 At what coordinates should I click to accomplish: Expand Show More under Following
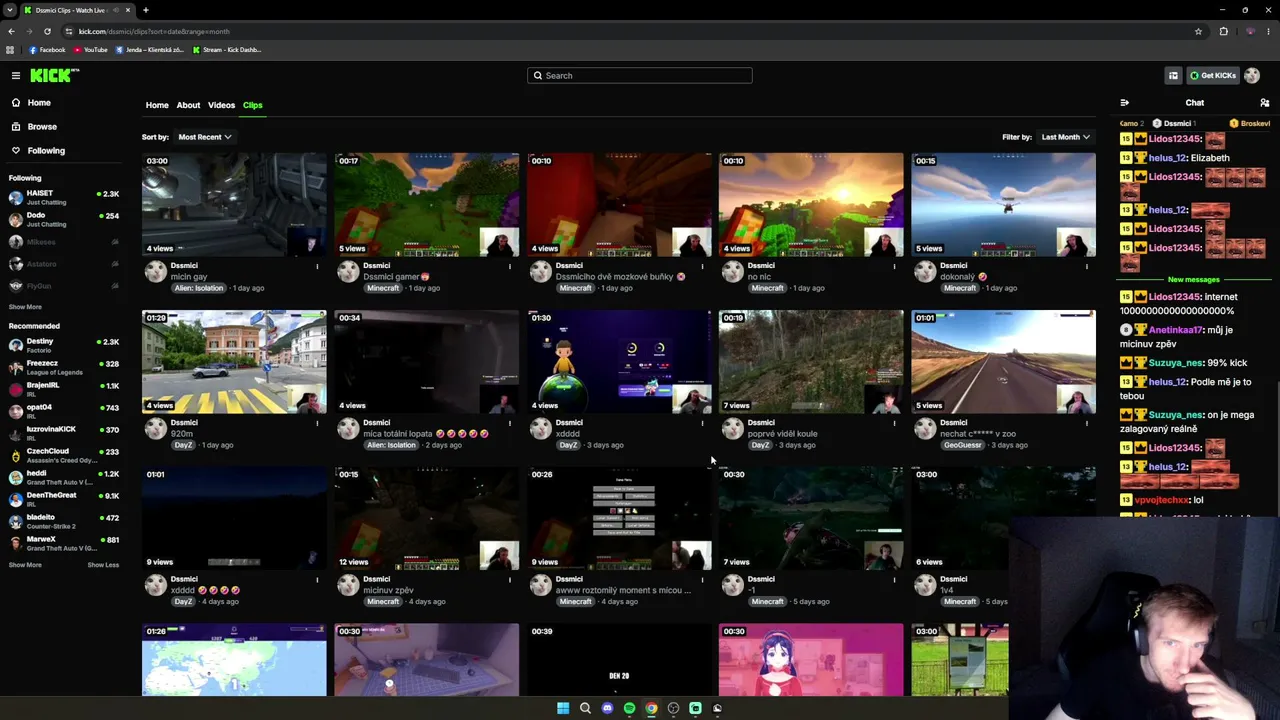pos(25,307)
